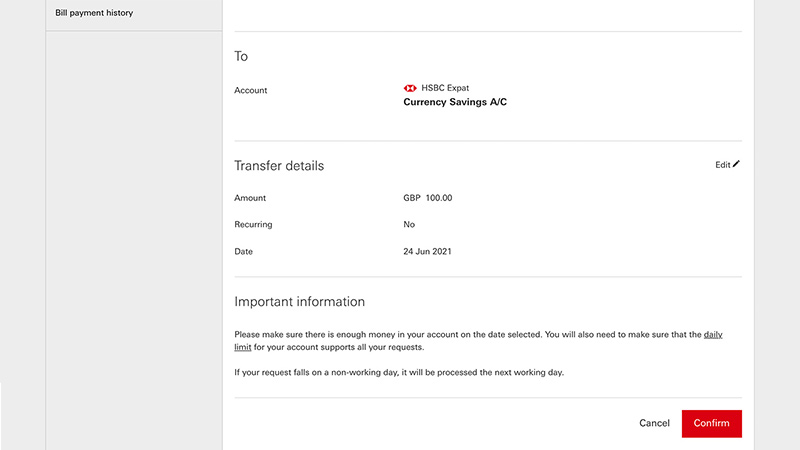
Task: Click the Edit link text
Action: [x=722, y=165]
